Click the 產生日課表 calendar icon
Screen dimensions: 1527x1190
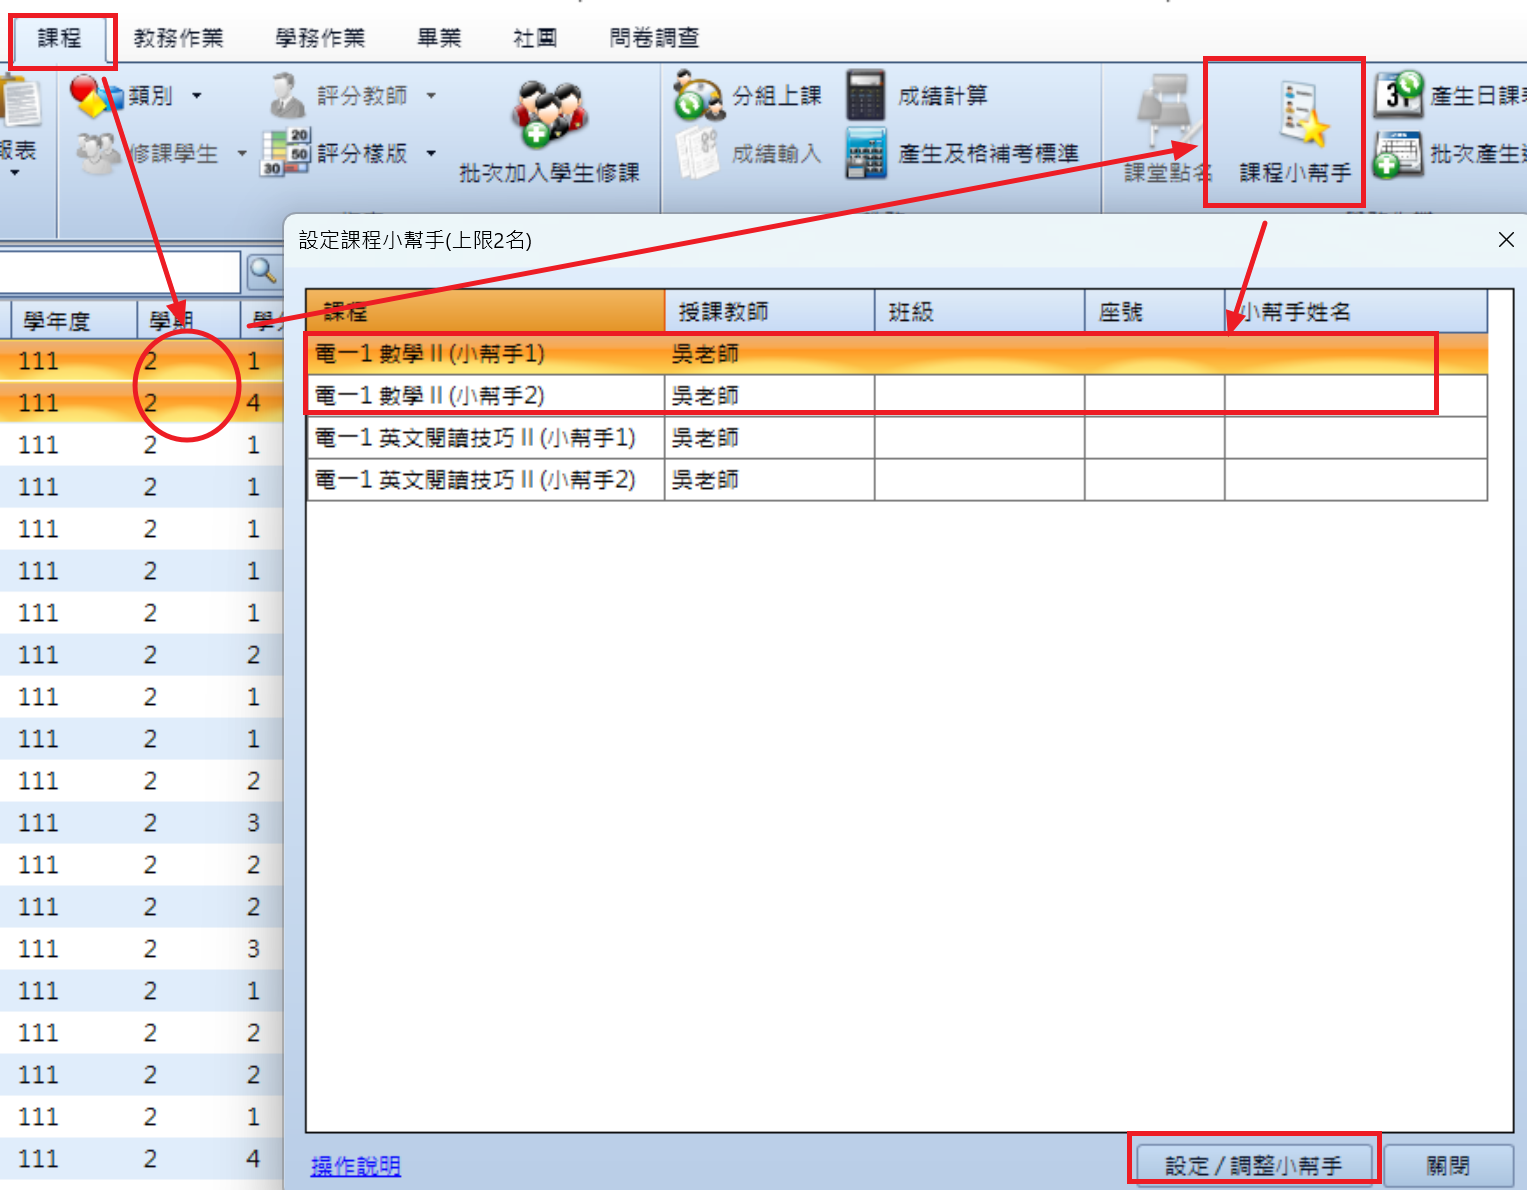[x=1398, y=95]
